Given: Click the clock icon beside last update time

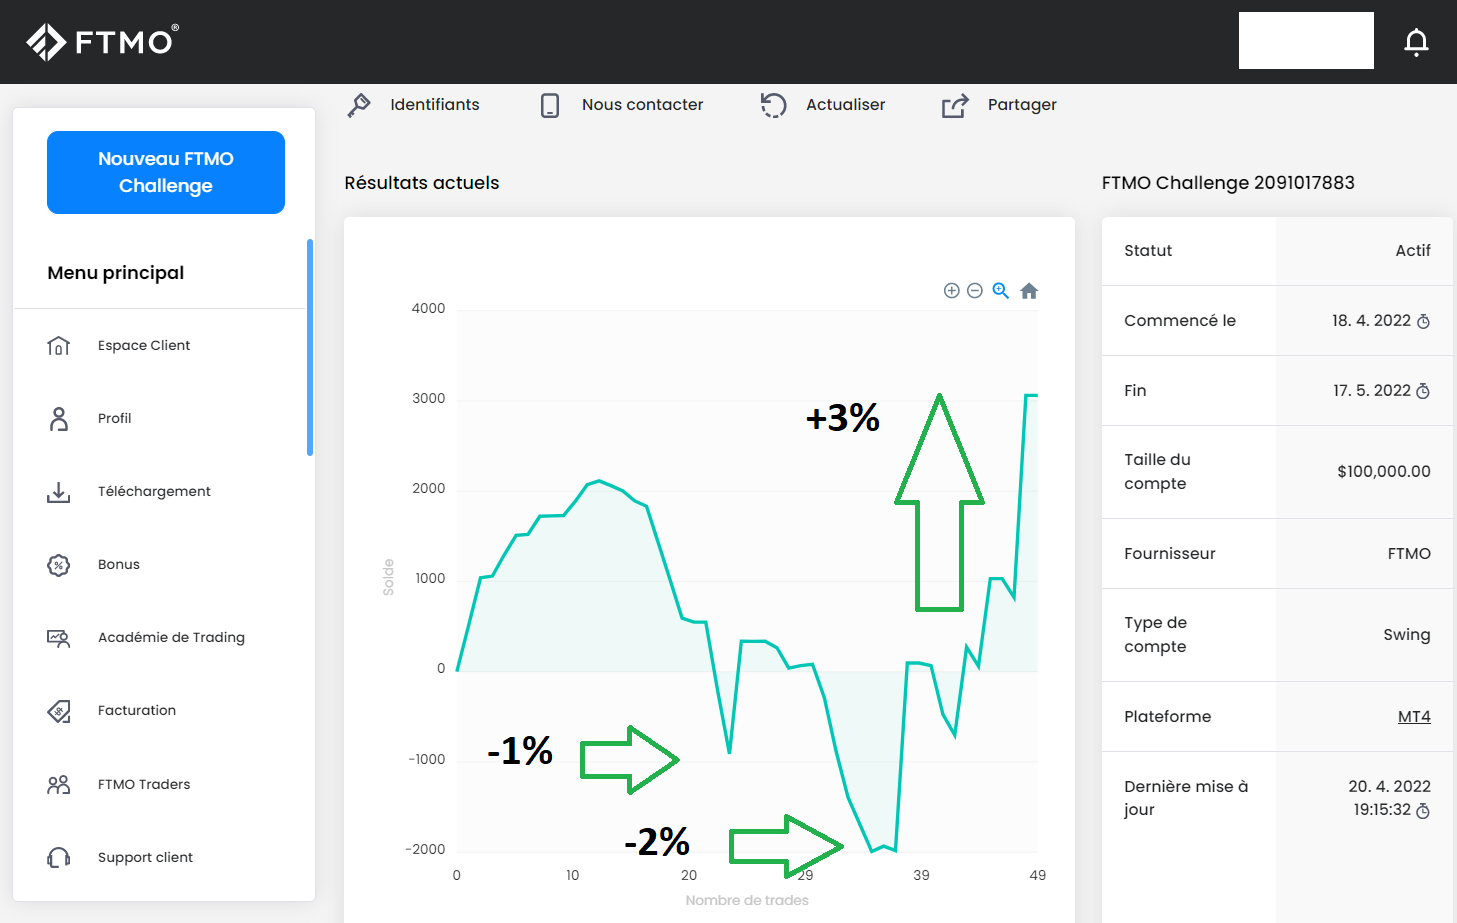Looking at the screenshot, I should pos(1423,811).
